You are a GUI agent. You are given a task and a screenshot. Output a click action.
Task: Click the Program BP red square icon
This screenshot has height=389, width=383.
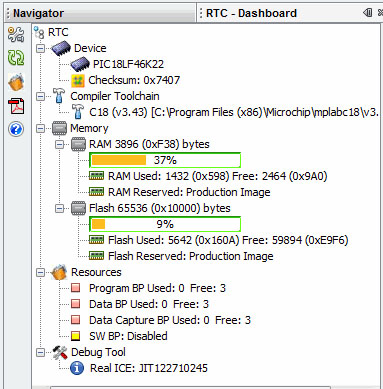point(76,288)
